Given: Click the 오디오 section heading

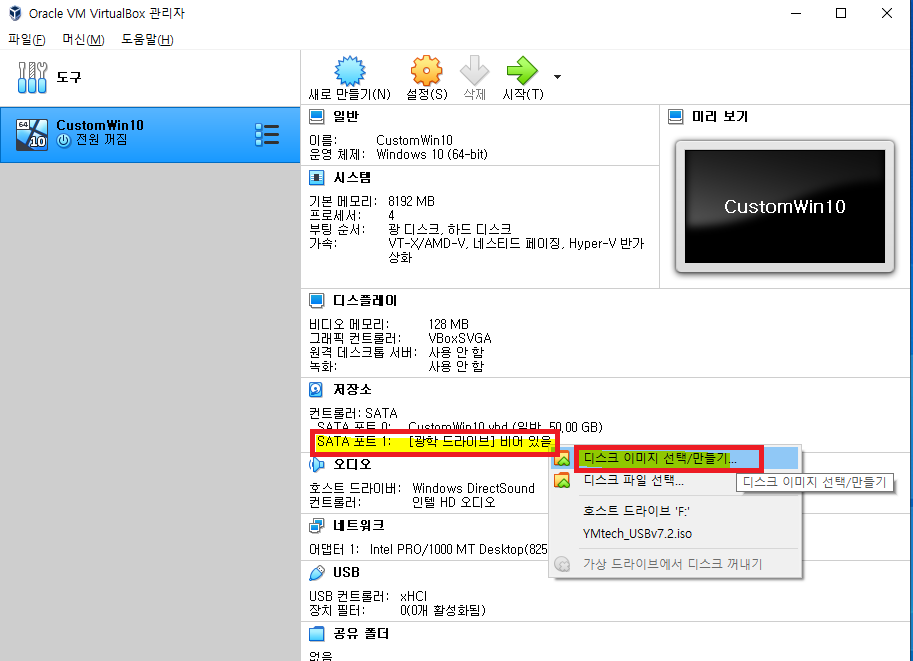Looking at the screenshot, I should point(352,464).
